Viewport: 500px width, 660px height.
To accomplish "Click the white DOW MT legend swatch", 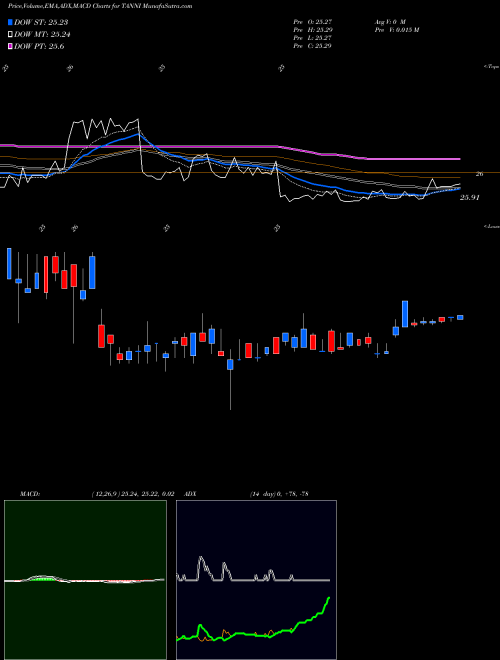I will (10, 35).
